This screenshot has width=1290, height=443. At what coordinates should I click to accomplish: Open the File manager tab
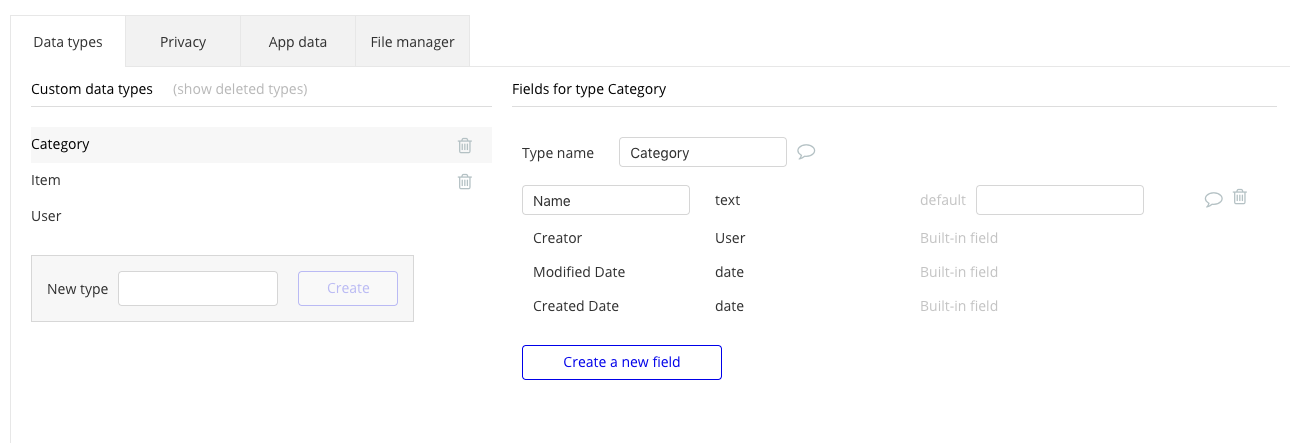click(x=412, y=42)
